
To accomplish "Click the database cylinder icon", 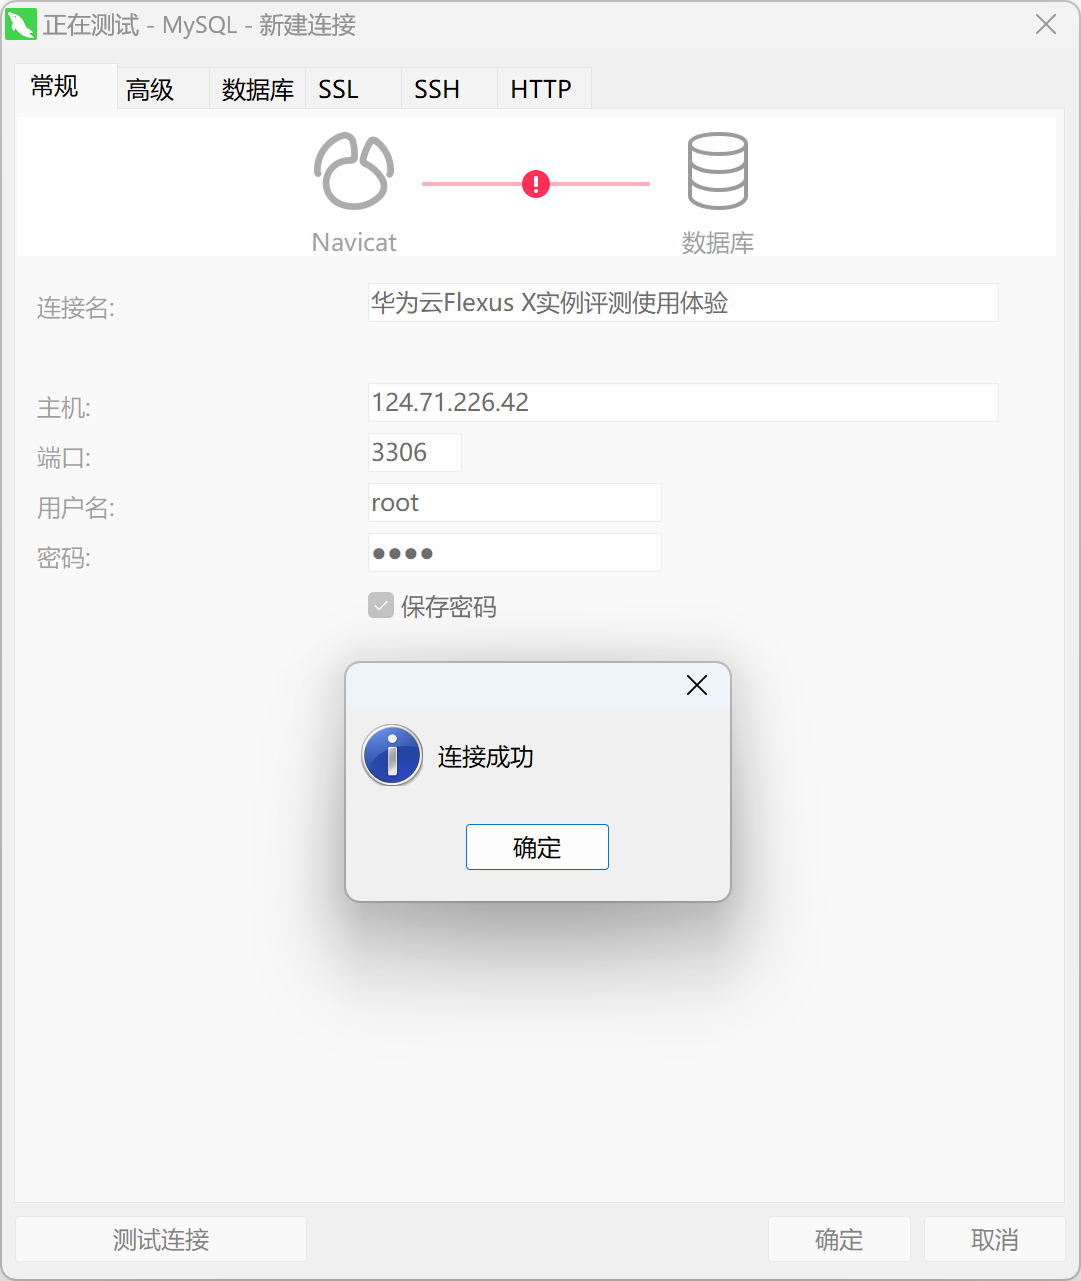I will 717,171.
